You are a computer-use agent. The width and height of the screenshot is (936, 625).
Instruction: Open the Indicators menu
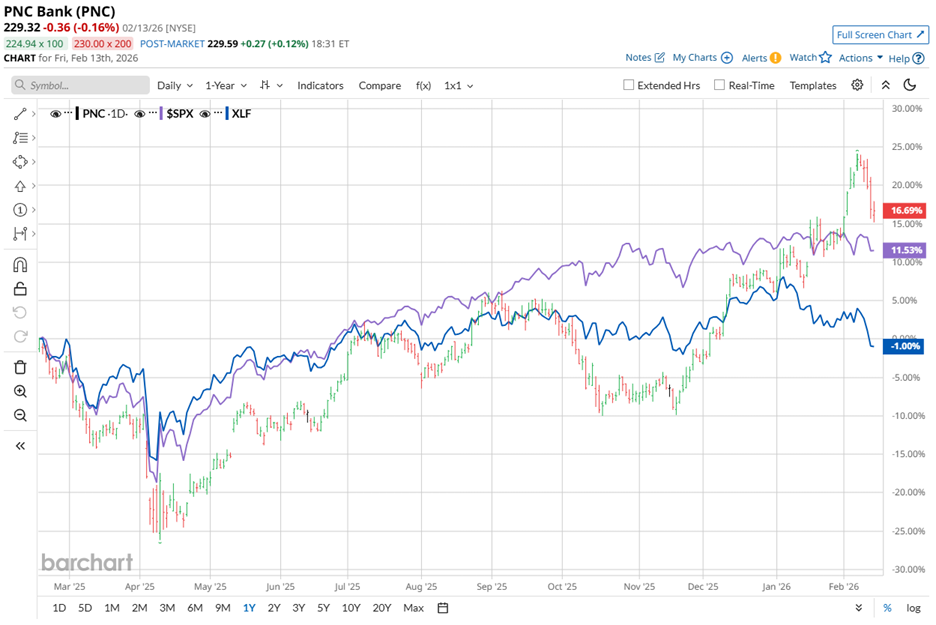pos(320,86)
